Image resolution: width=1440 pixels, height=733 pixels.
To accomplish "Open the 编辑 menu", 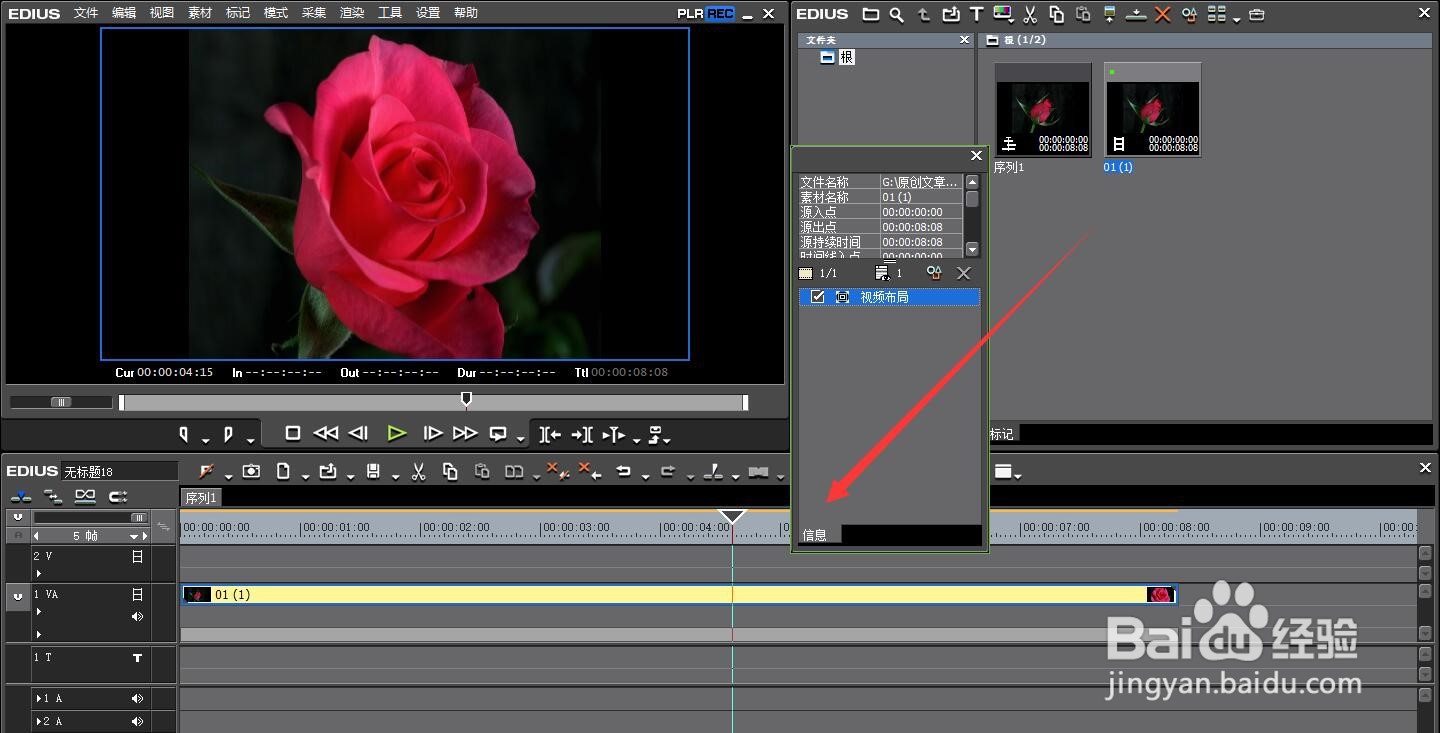I will [124, 13].
